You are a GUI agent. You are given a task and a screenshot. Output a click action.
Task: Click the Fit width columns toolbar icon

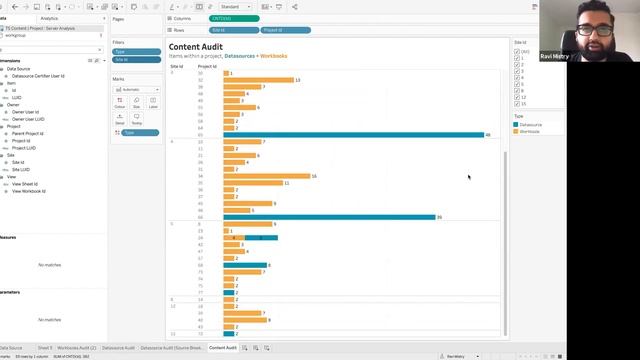tap(199, 7)
